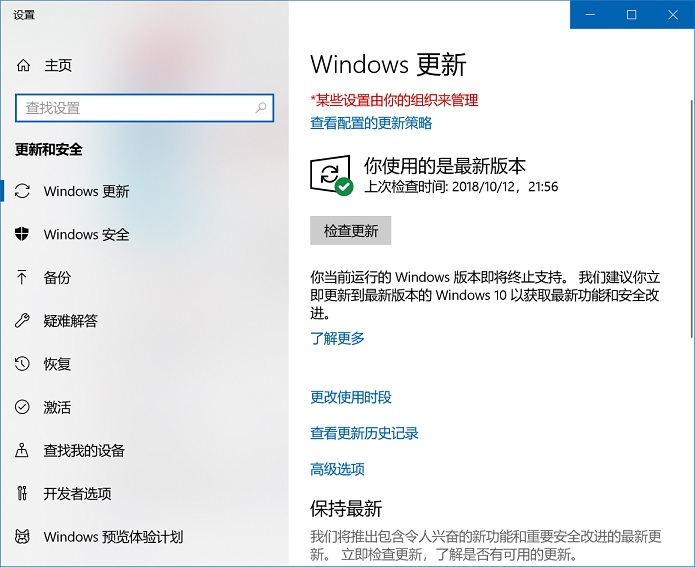Open 开发者选项 page

click(144, 493)
